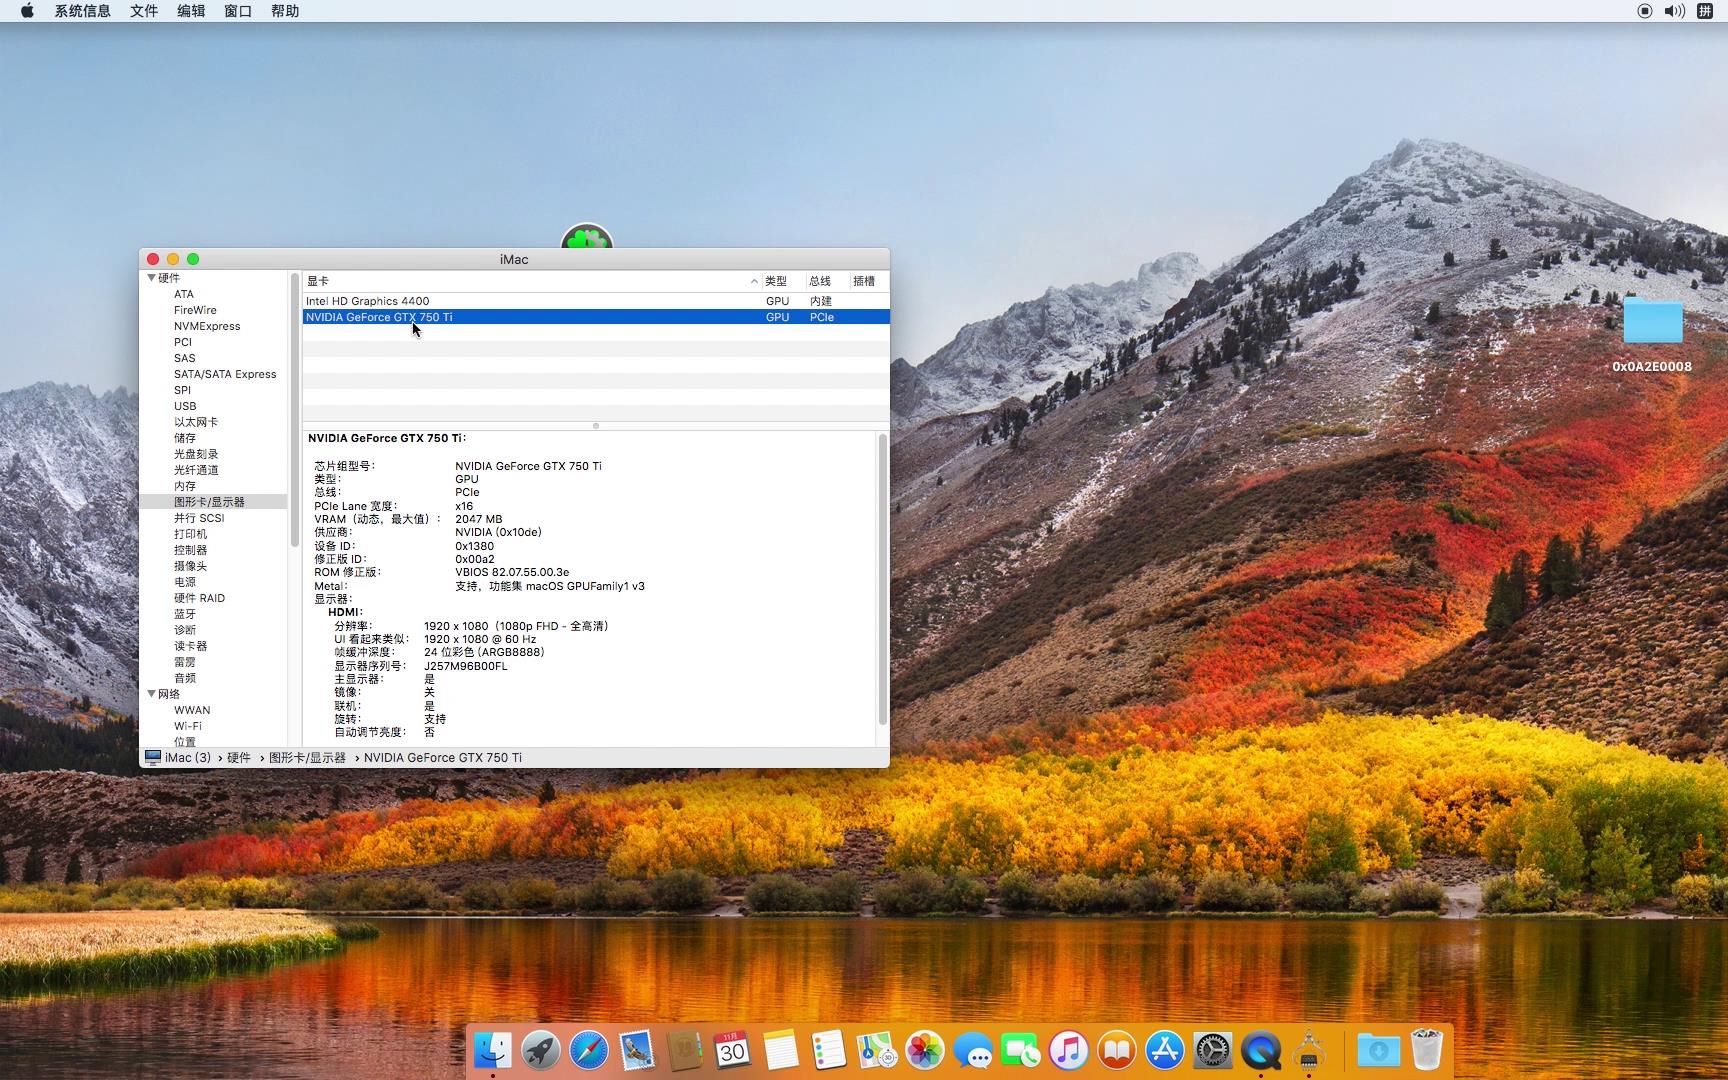Click the green clover icon behind the window
This screenshot has height=1080, width=1728.
click(x=586, y=237)
